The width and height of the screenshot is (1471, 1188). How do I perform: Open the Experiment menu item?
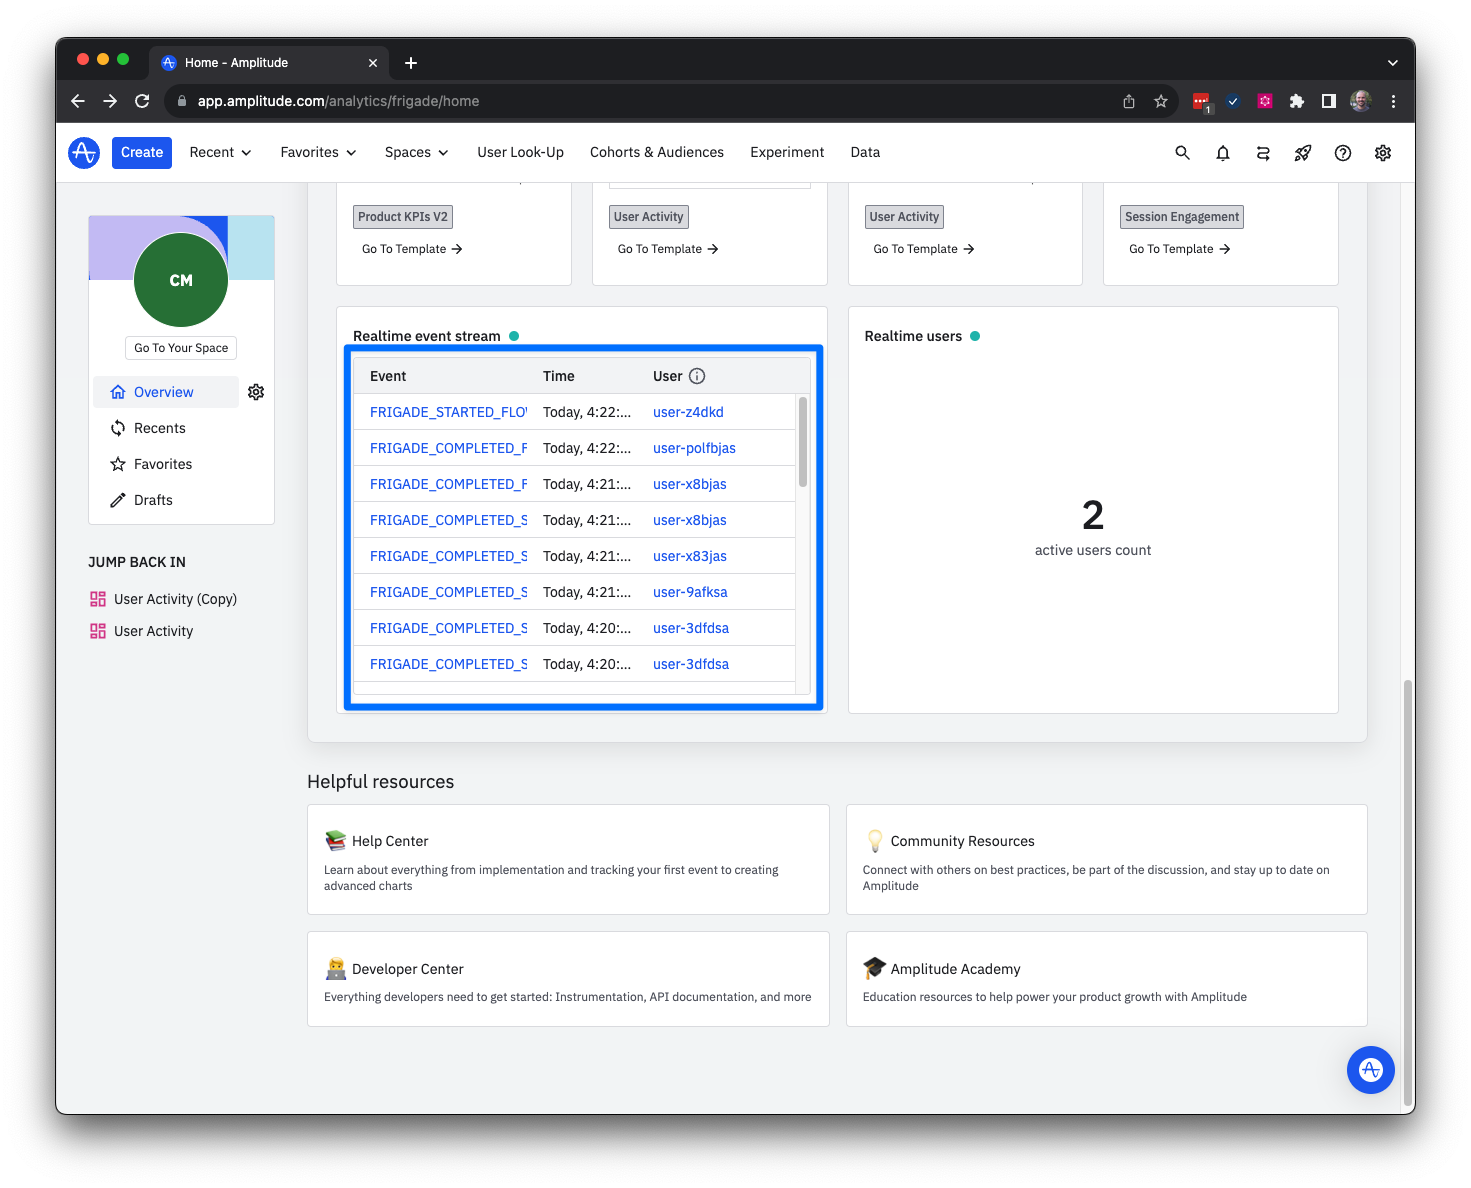787,153
